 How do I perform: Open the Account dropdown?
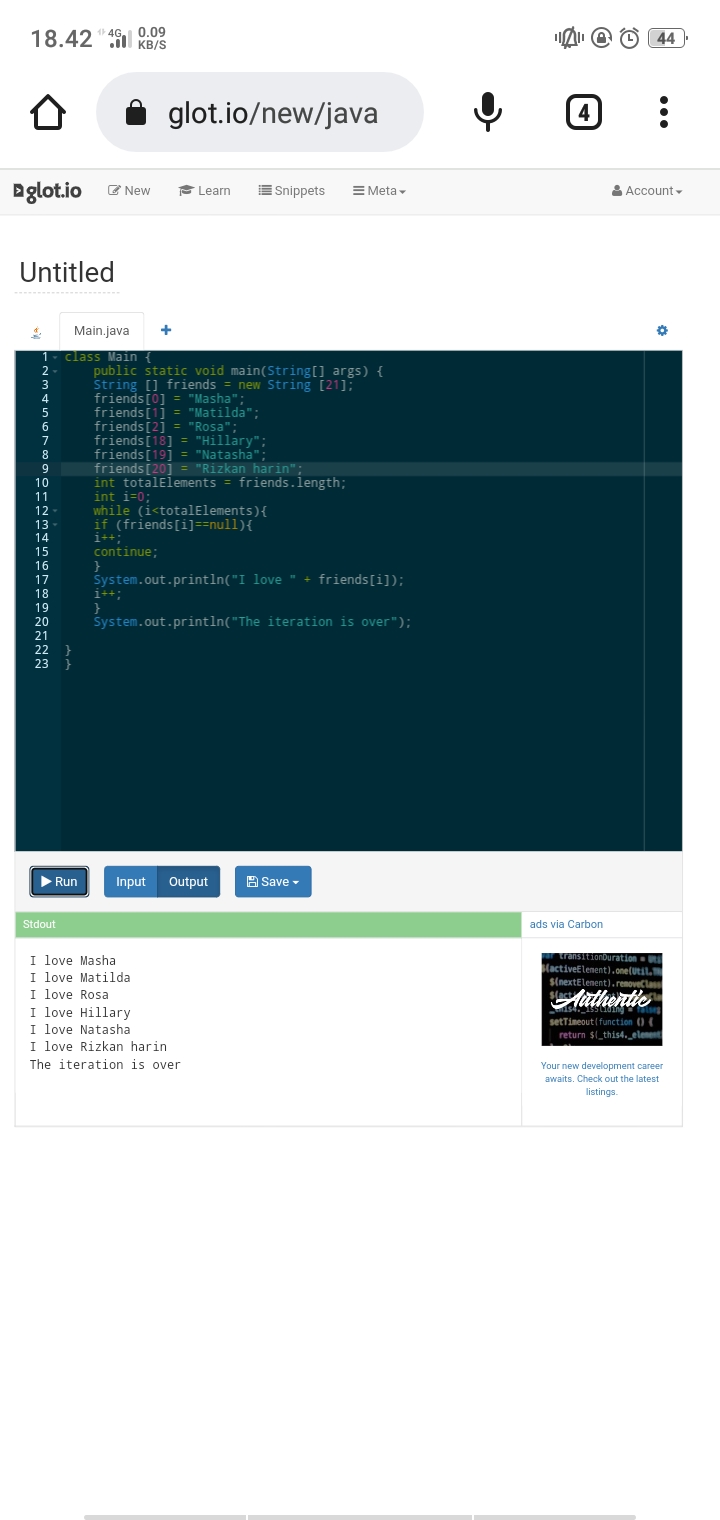coord(647,191)
